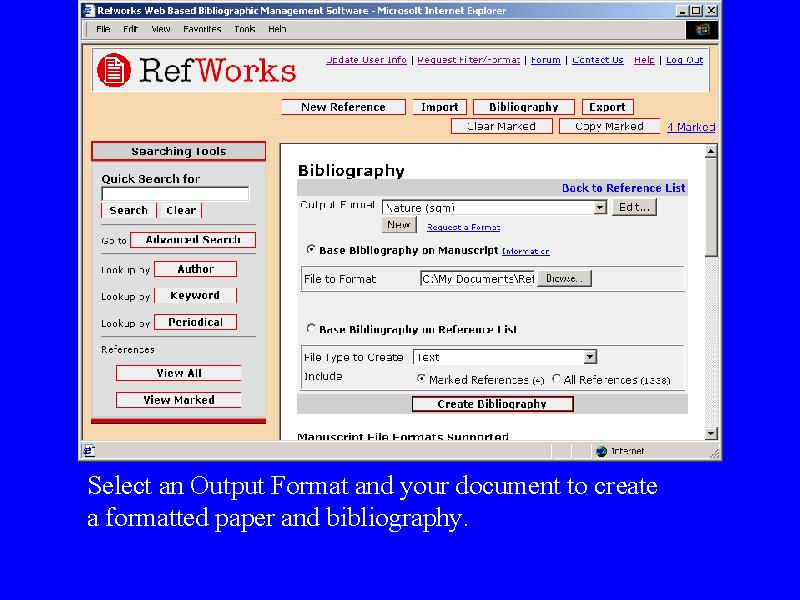The image size is (800, 600).
Task: Click the Clear Marked button
Action: (x=502, y=126)
